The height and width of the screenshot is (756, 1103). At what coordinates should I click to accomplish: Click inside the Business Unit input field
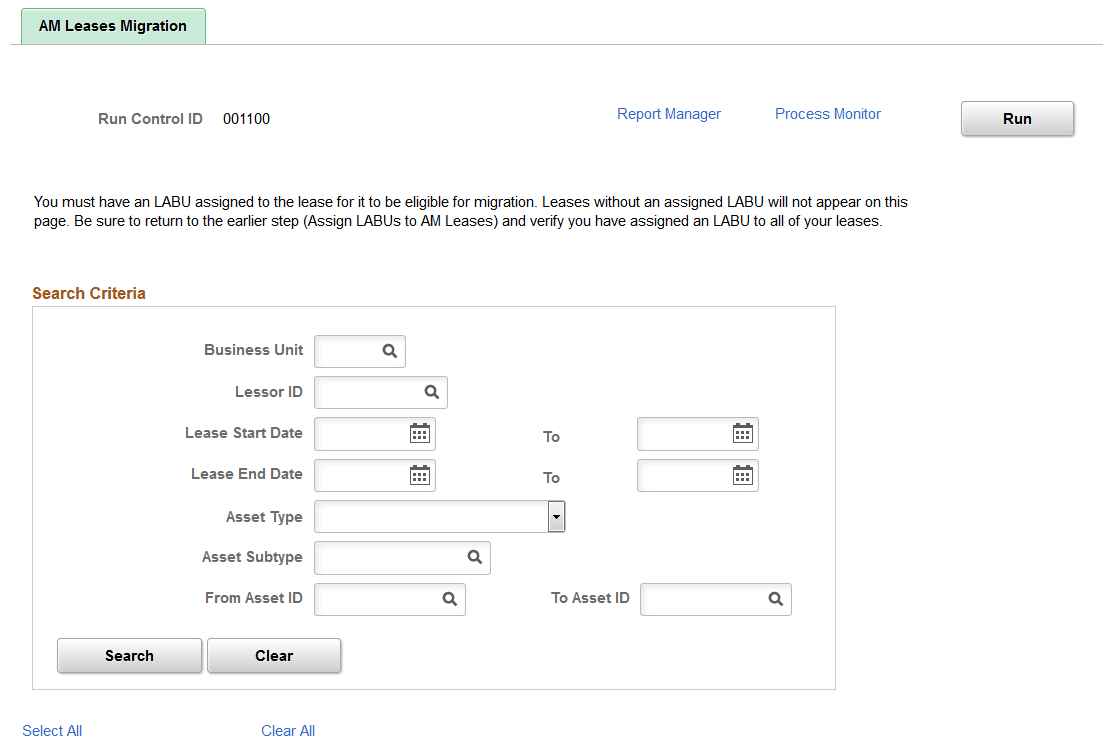[350, 351]
